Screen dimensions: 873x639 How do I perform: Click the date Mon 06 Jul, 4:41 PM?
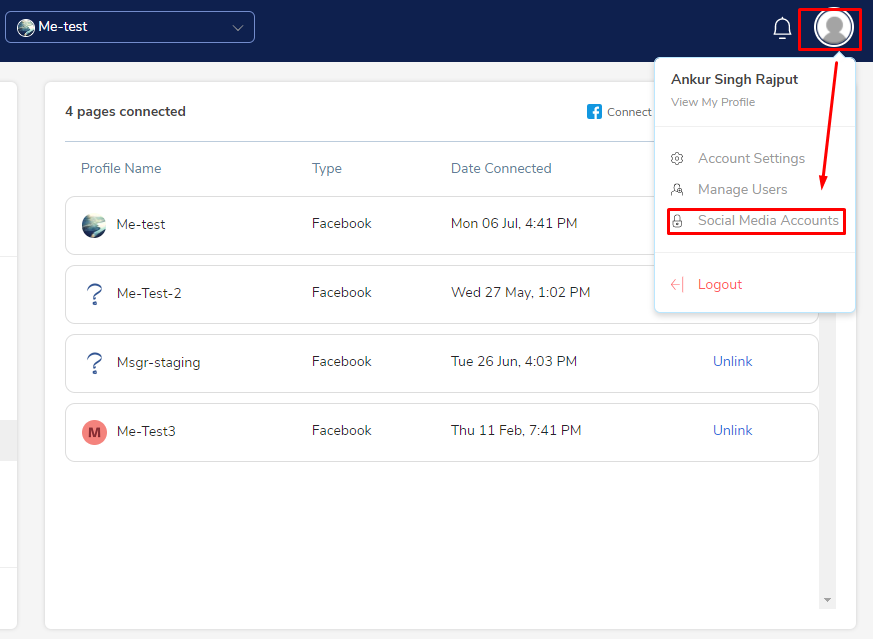pos(514,223)
